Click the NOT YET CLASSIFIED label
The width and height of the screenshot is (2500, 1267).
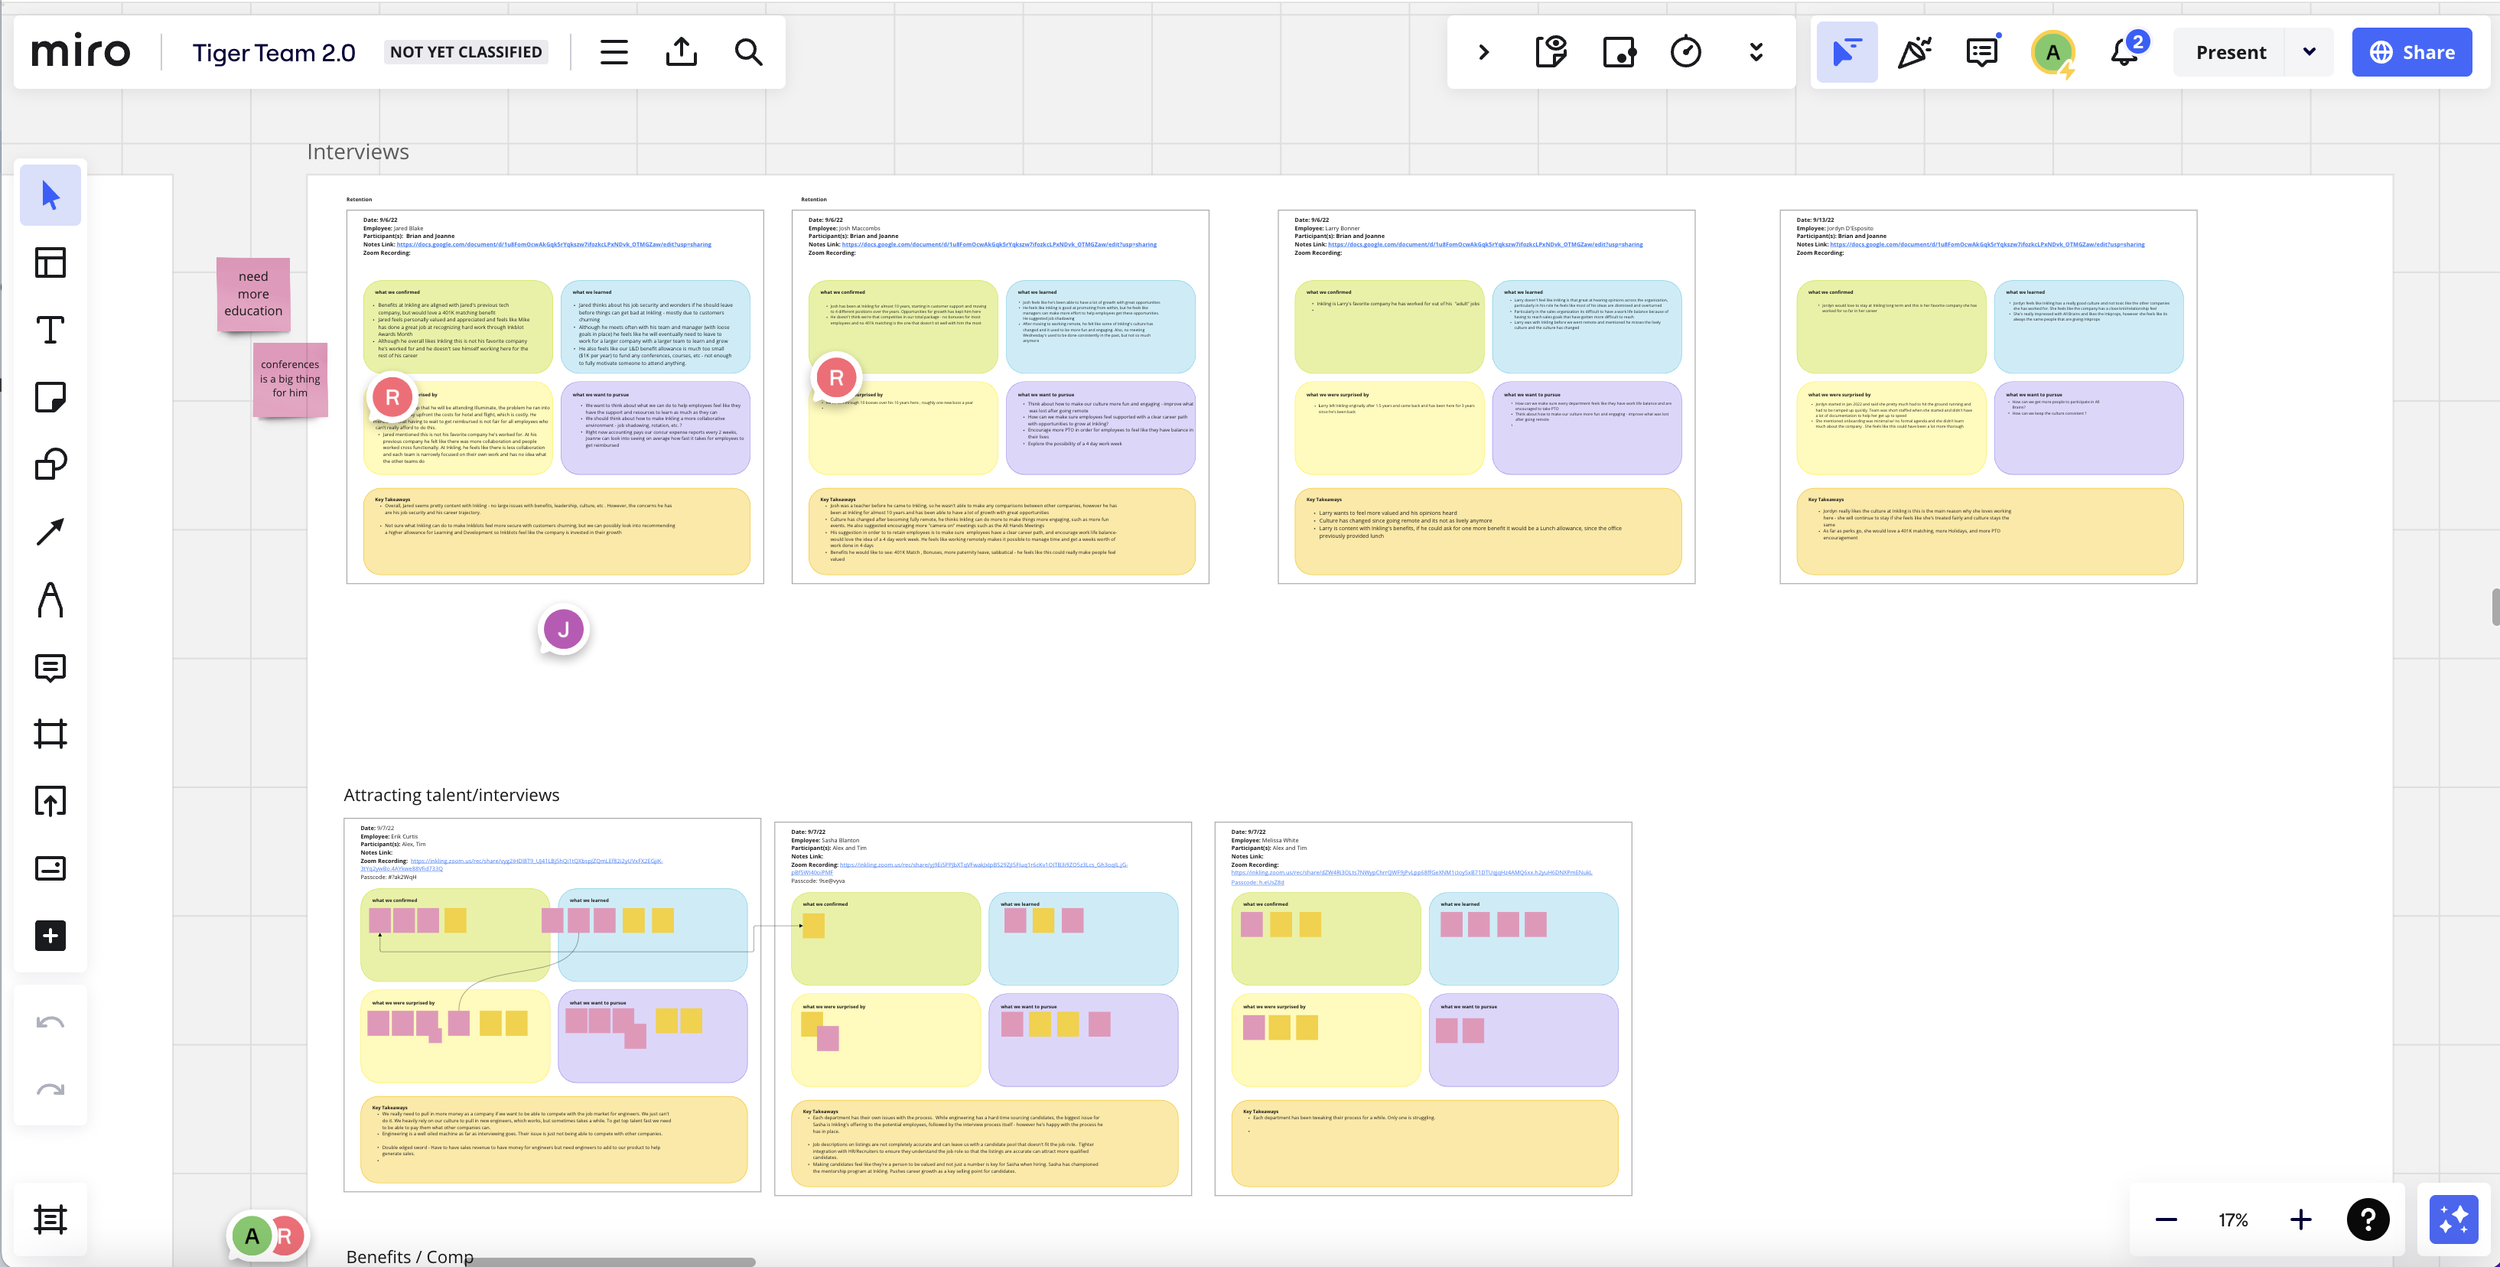tap(466, 52)
